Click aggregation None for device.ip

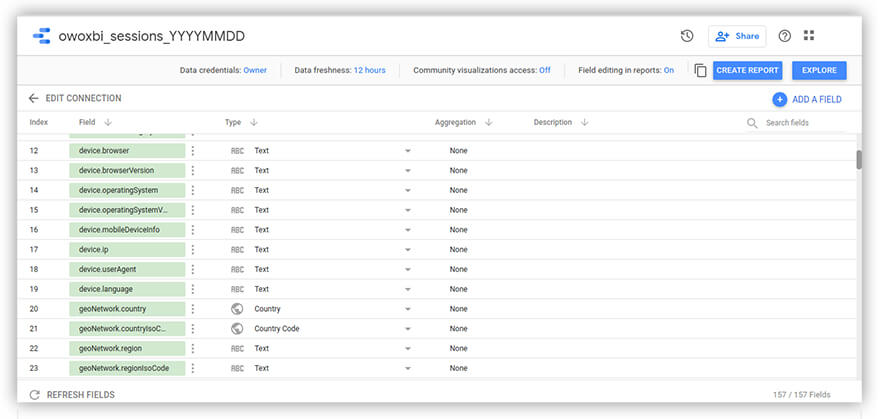pos(458,250)
